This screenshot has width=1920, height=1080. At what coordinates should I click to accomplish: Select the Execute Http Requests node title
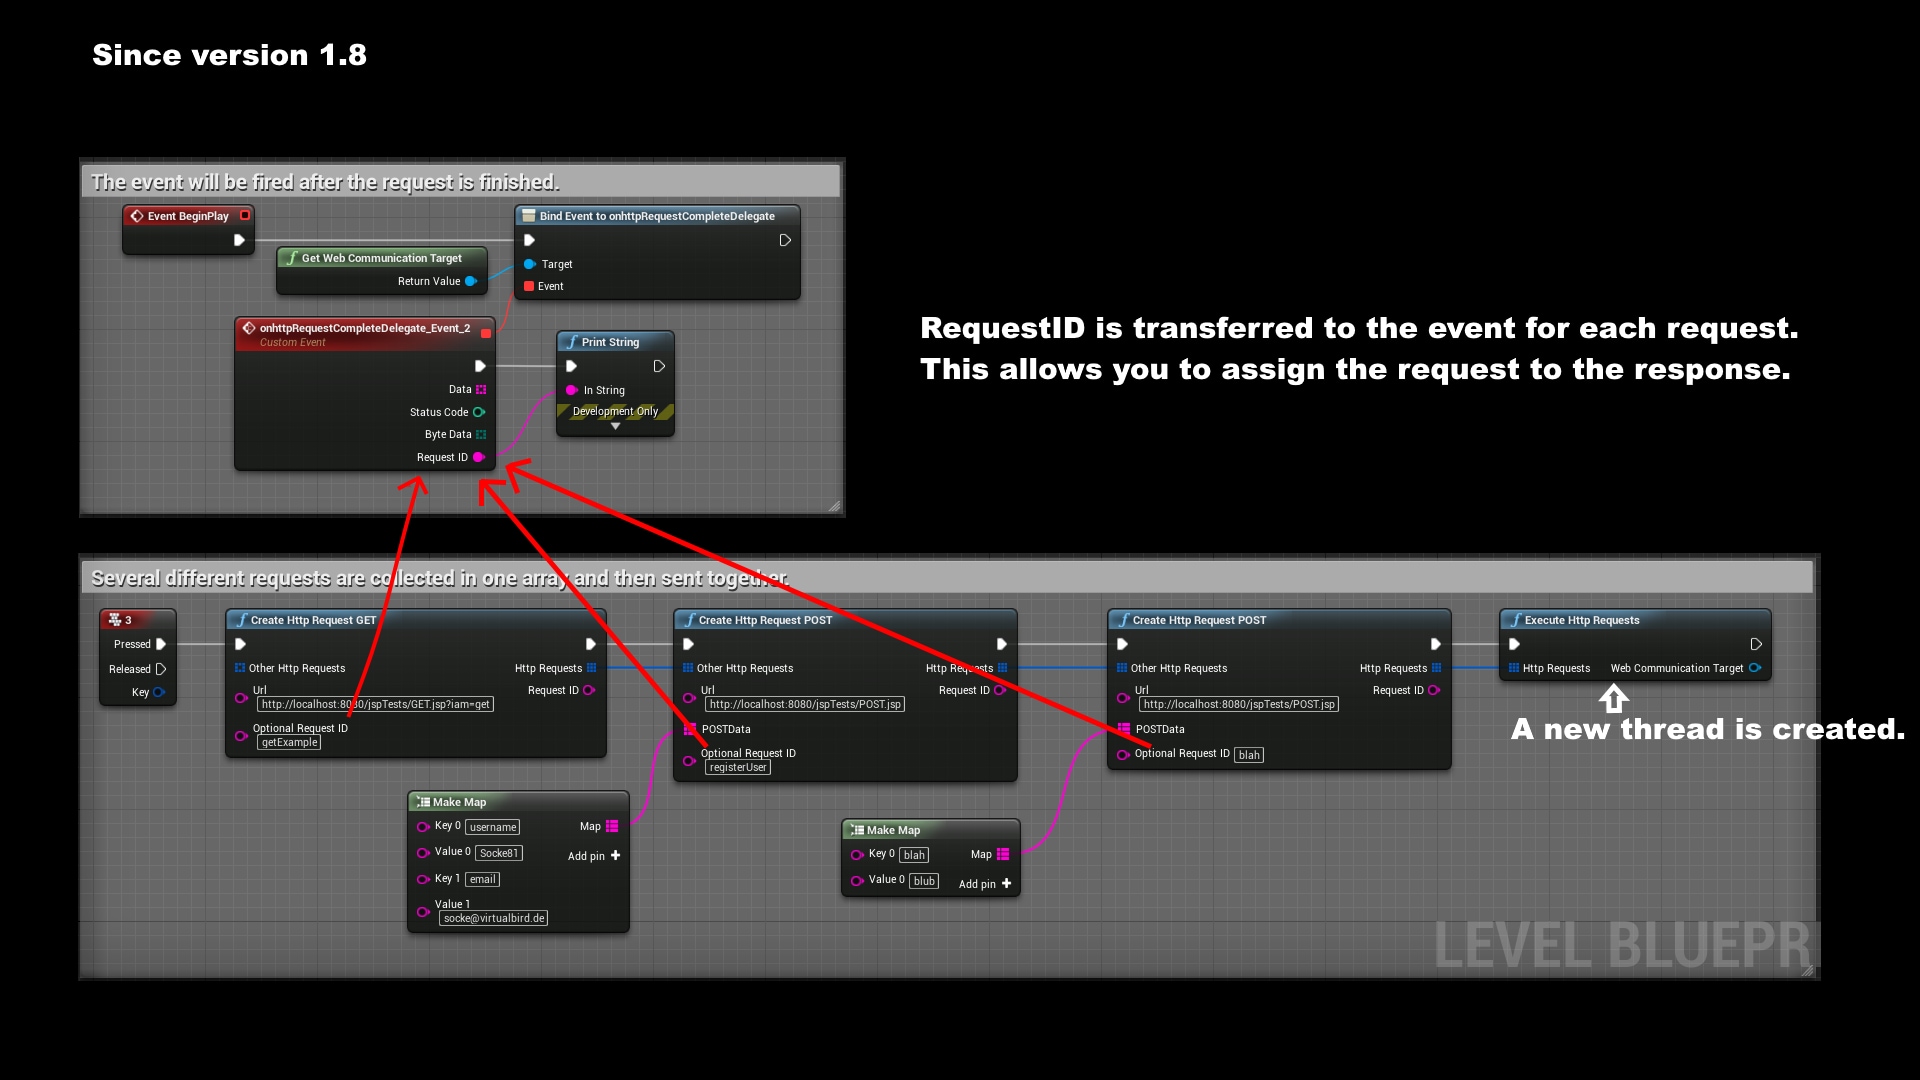coord(1581,620)
